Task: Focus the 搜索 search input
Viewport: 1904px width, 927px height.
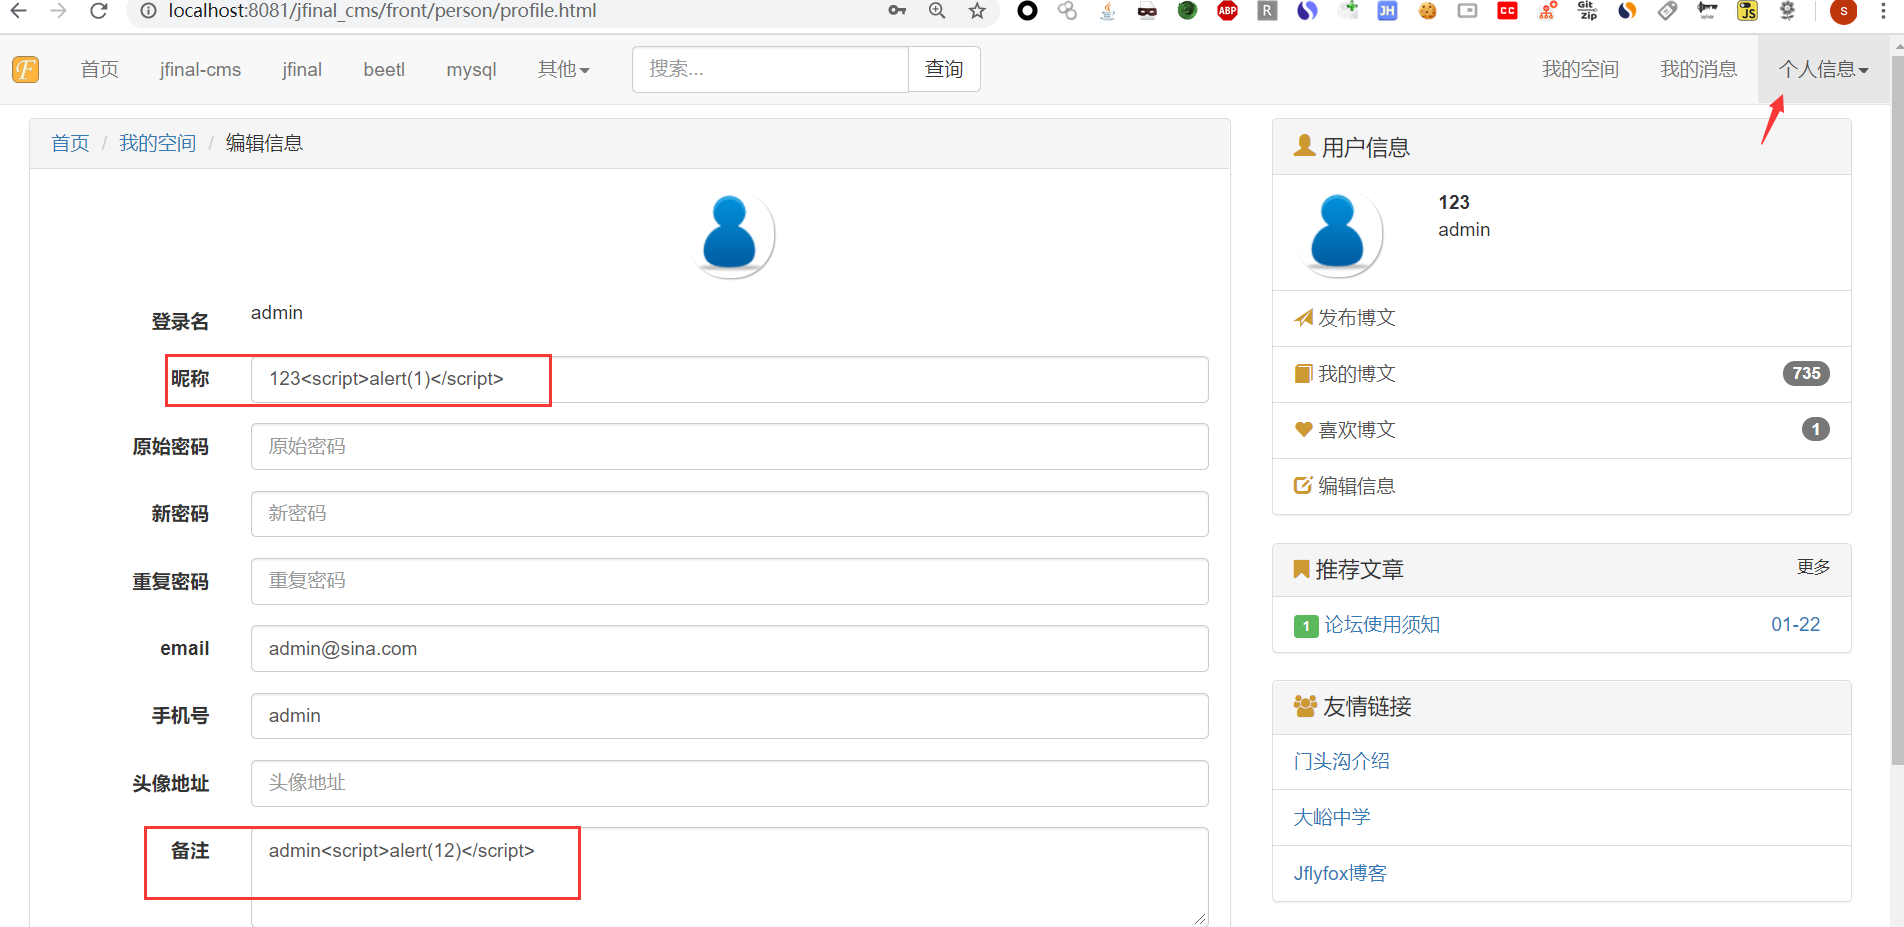Action: pos(770,69)
